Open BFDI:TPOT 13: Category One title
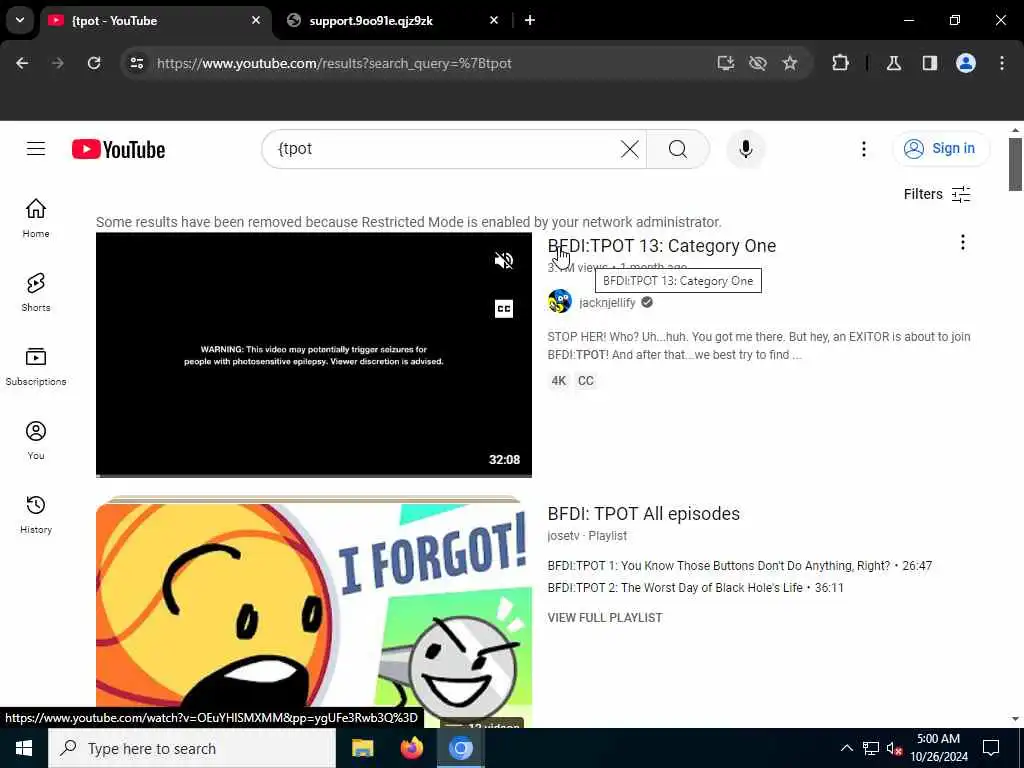 pyautogui.click(x=662, y=246)
